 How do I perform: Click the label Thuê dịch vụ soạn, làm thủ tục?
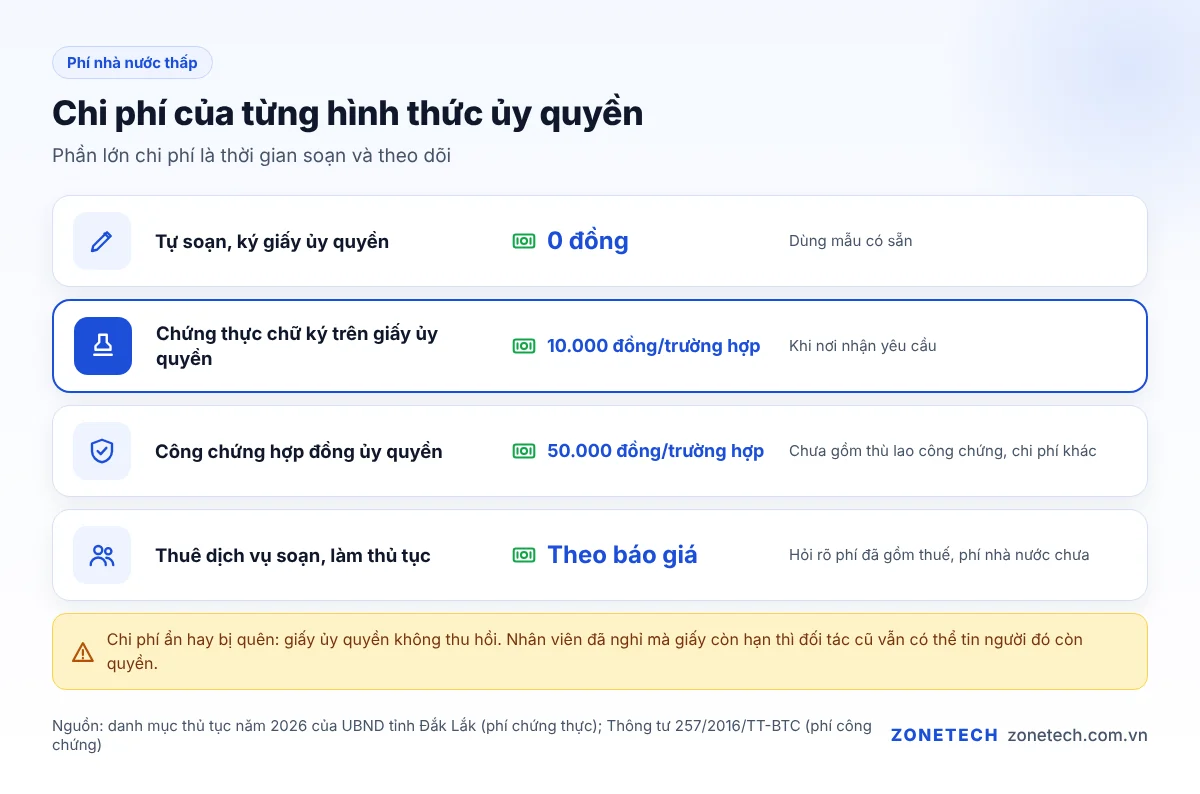(293, 556)
